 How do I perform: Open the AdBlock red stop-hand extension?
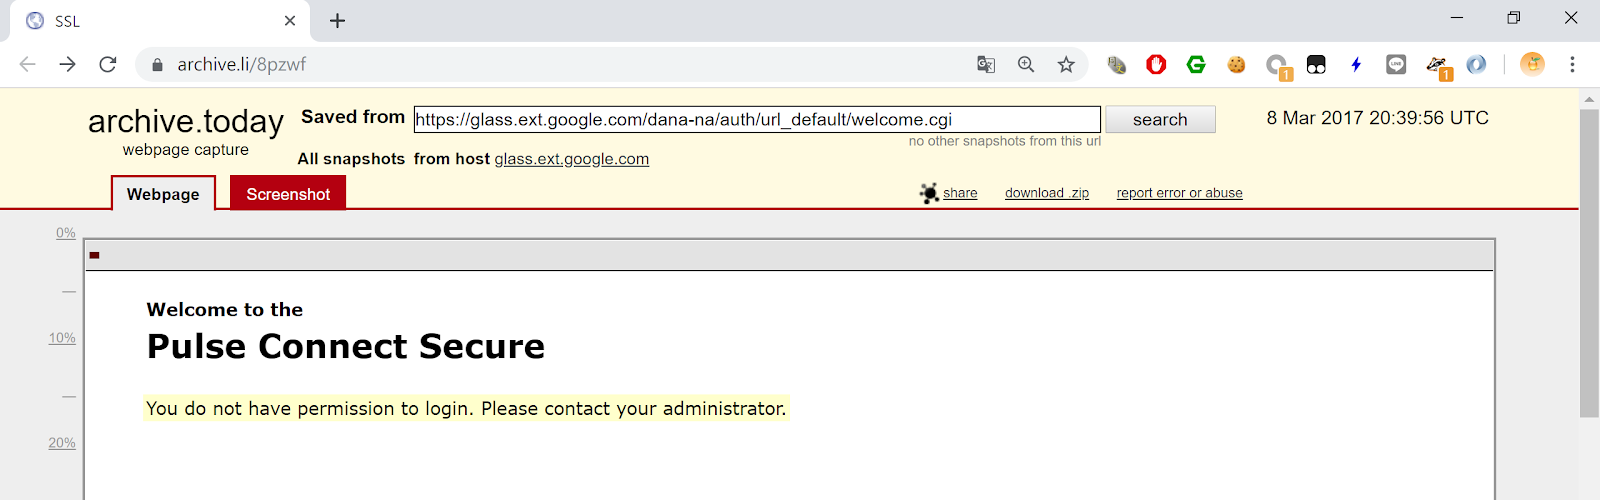tap(1156, 64)
